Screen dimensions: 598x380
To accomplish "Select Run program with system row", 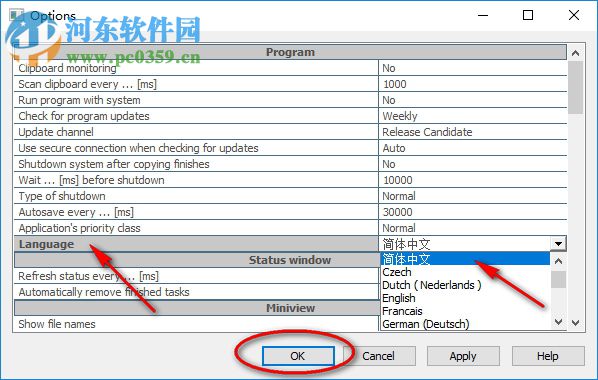I will pyautogui.click(x=196, y=100).
